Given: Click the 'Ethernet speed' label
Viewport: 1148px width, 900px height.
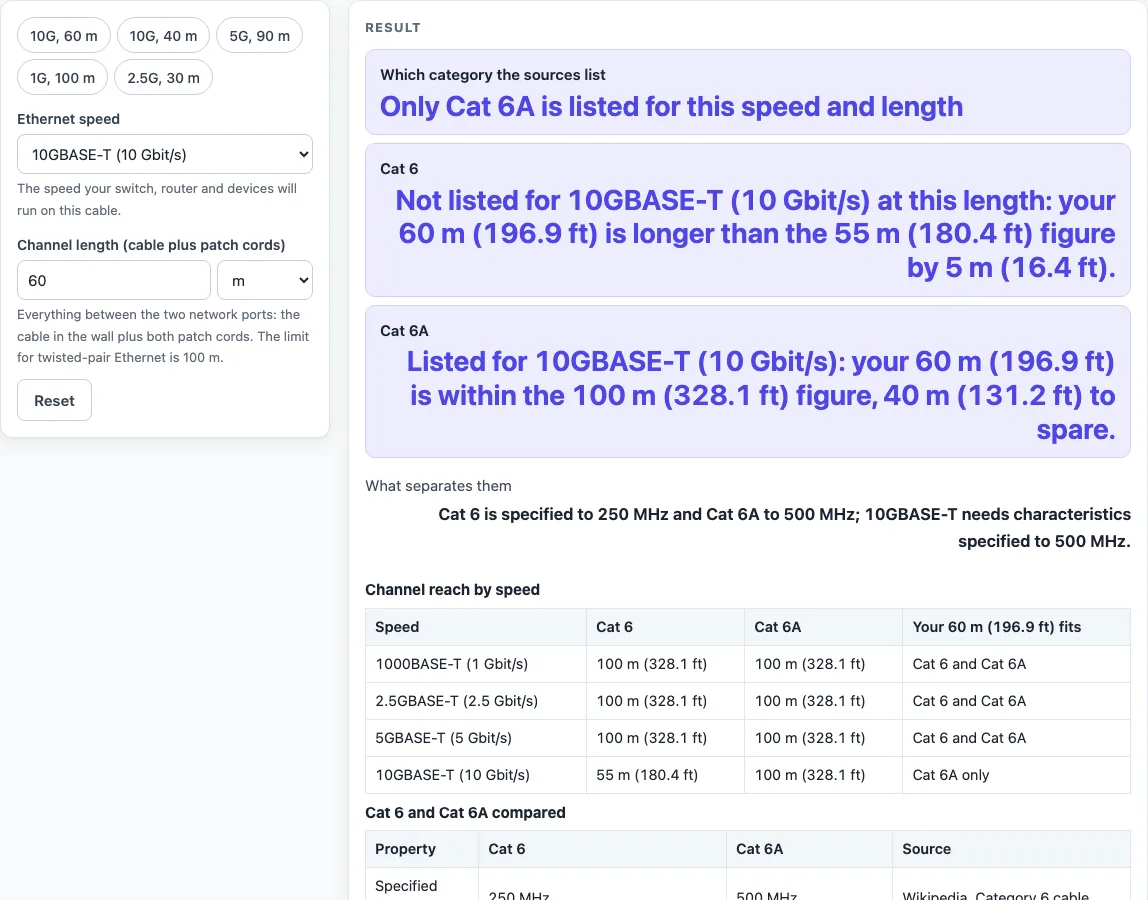Looking at the screenshot, I should [x=68, y=119].
